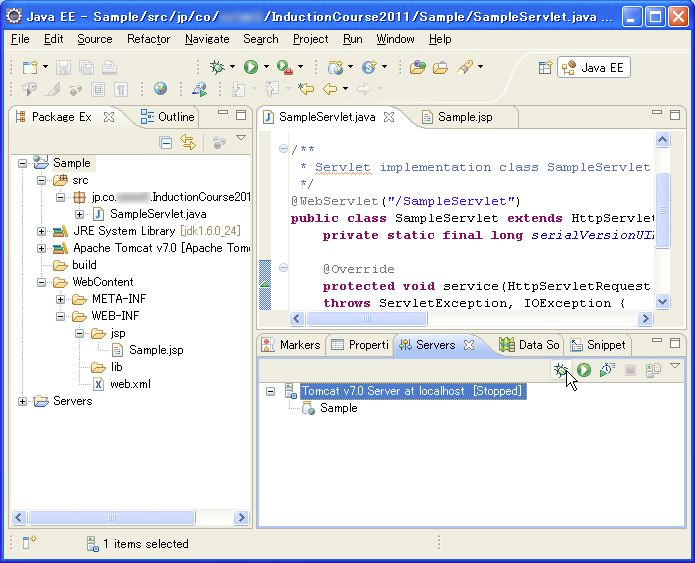Click the editor horizontal scrollbar thumb

pyautogui.click(x=367, y=319)
